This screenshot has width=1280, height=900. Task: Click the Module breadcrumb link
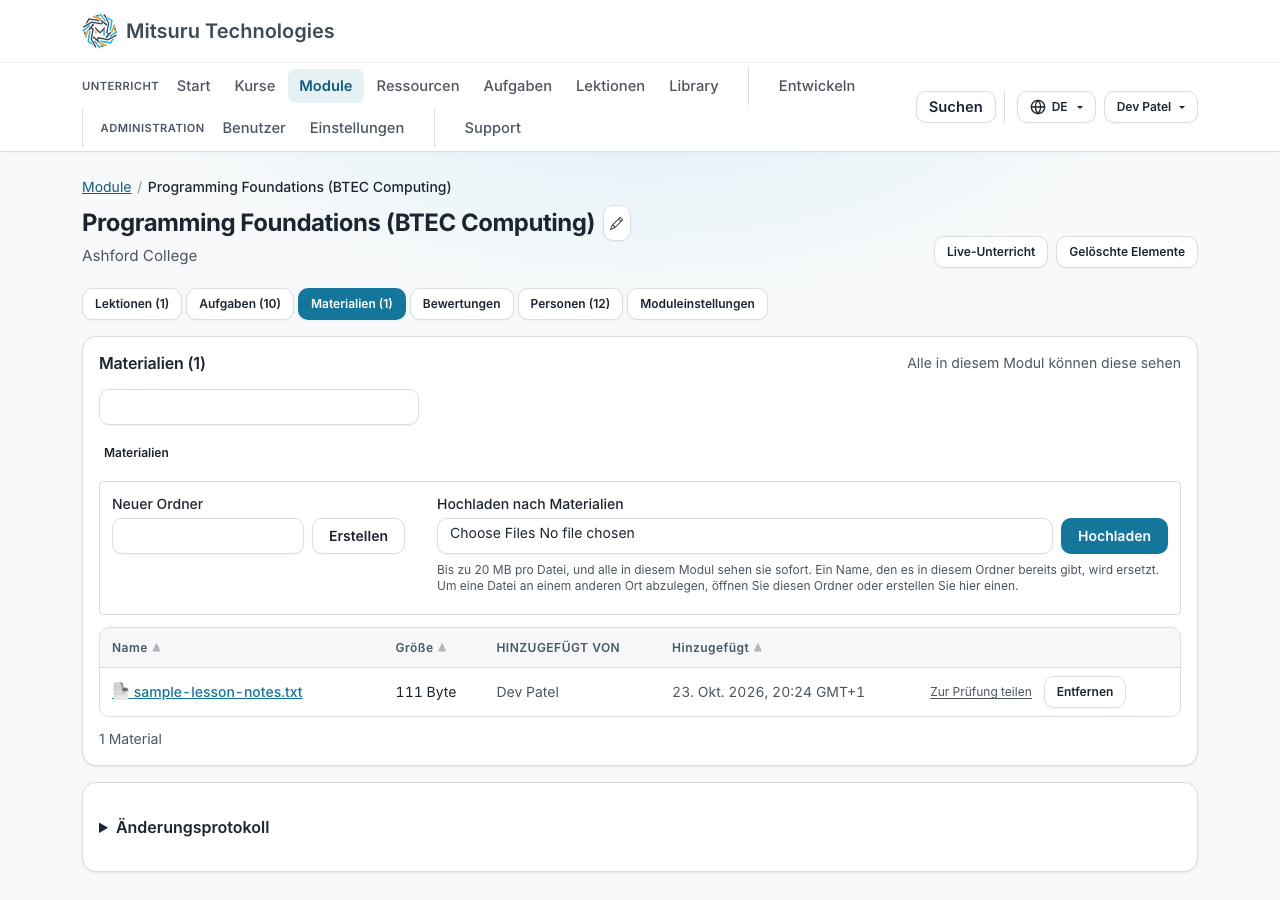pyautogui.click(x=107, y=187)
